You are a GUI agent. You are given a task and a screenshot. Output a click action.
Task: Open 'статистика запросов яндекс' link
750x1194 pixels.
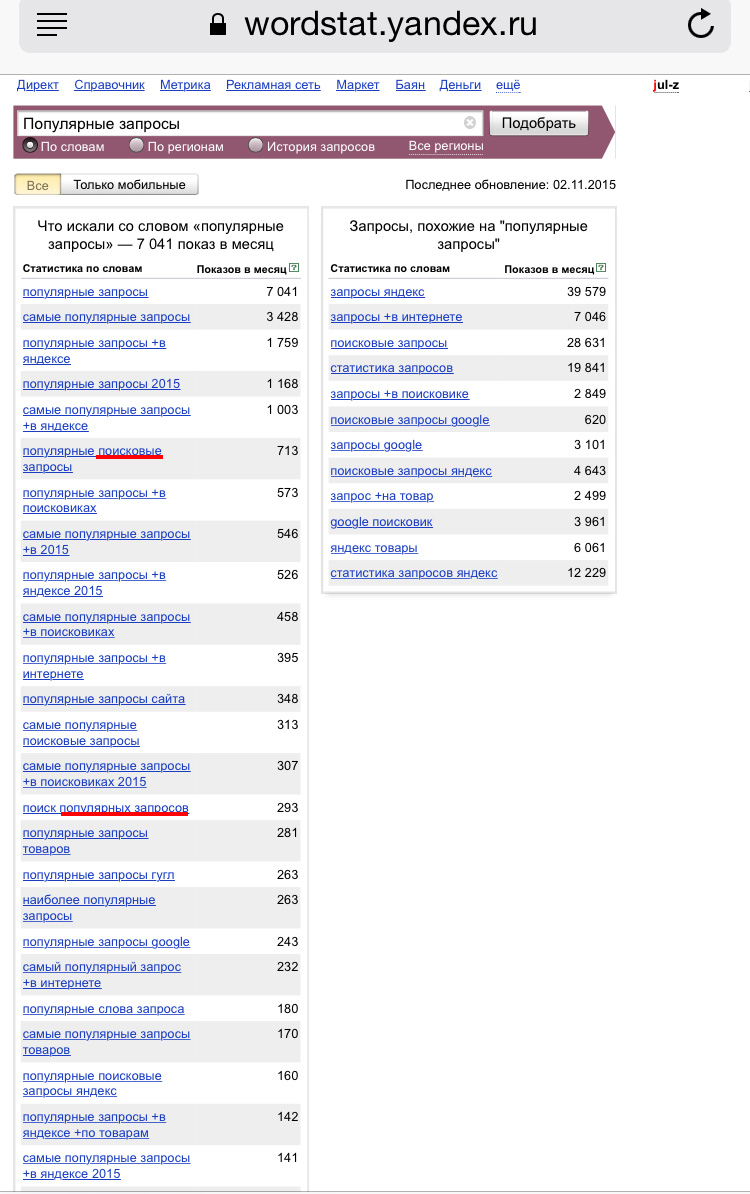pos(414,573)
